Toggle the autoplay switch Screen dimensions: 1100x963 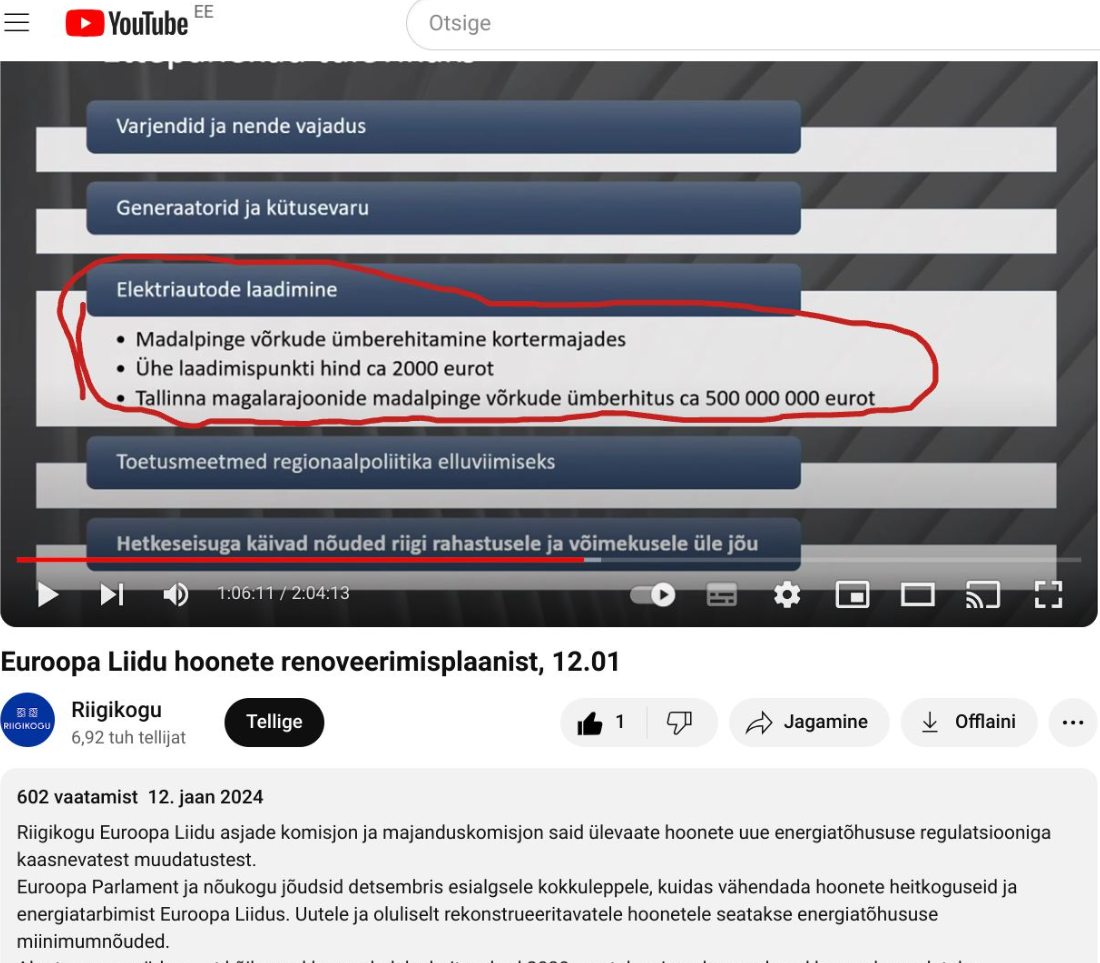tap(653, 594)
